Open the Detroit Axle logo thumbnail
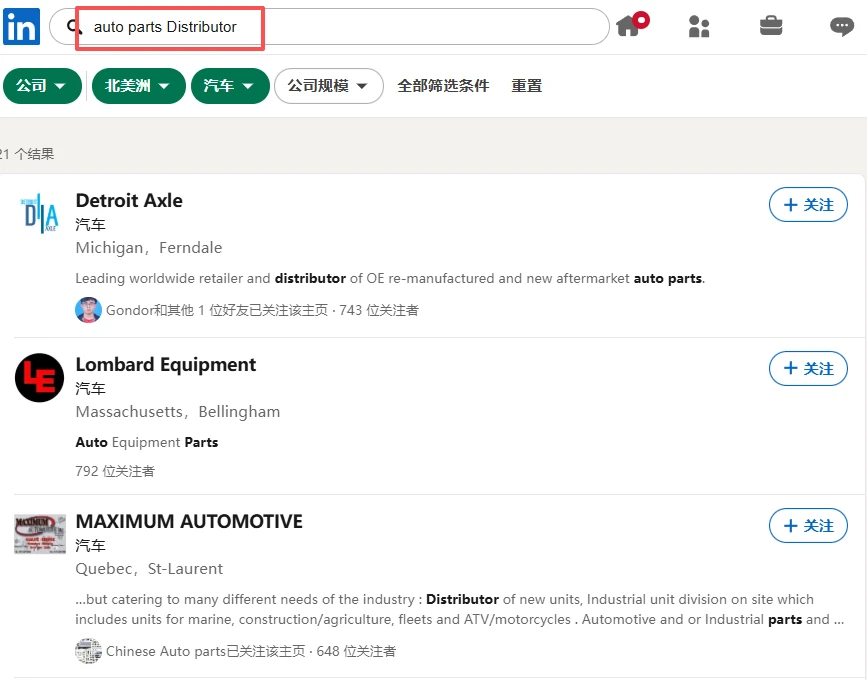867x680 pixels. [x=39, y=213]
